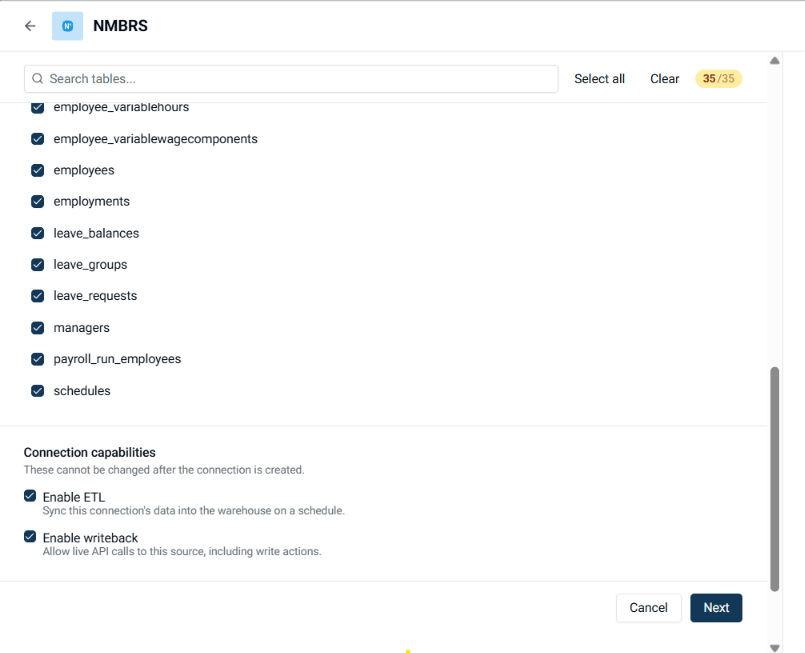Click the Enable ETL label text
Screen dimensions: 805x653
point(73,497)
